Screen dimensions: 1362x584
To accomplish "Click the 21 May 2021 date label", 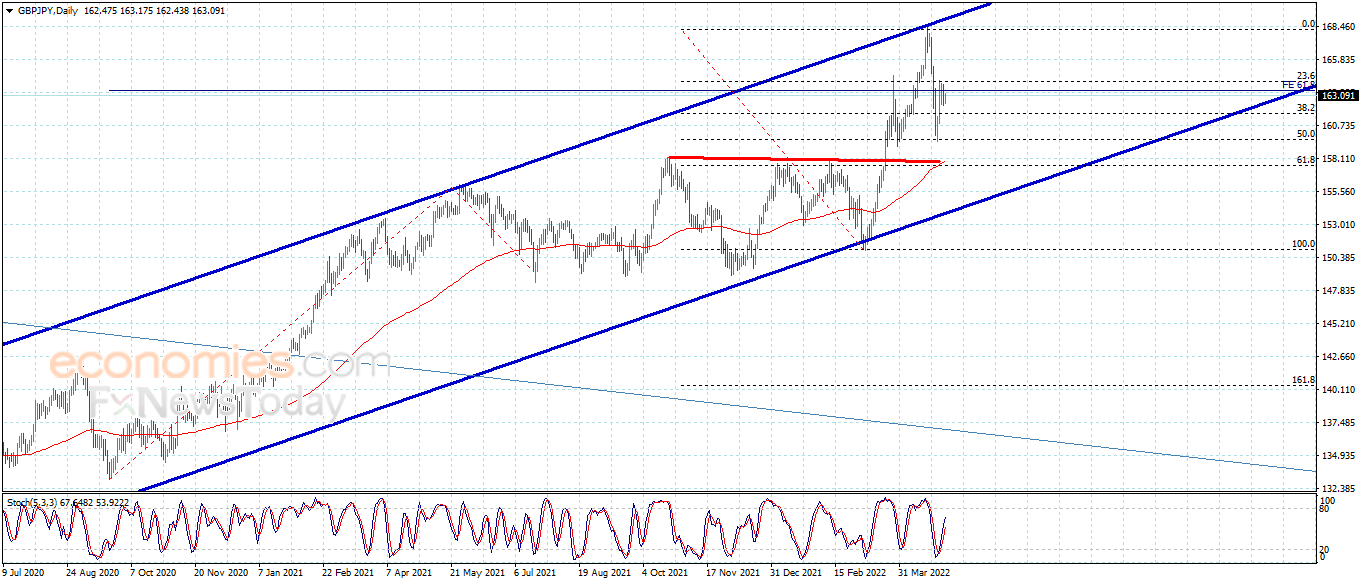I will [x=475, y=574].
